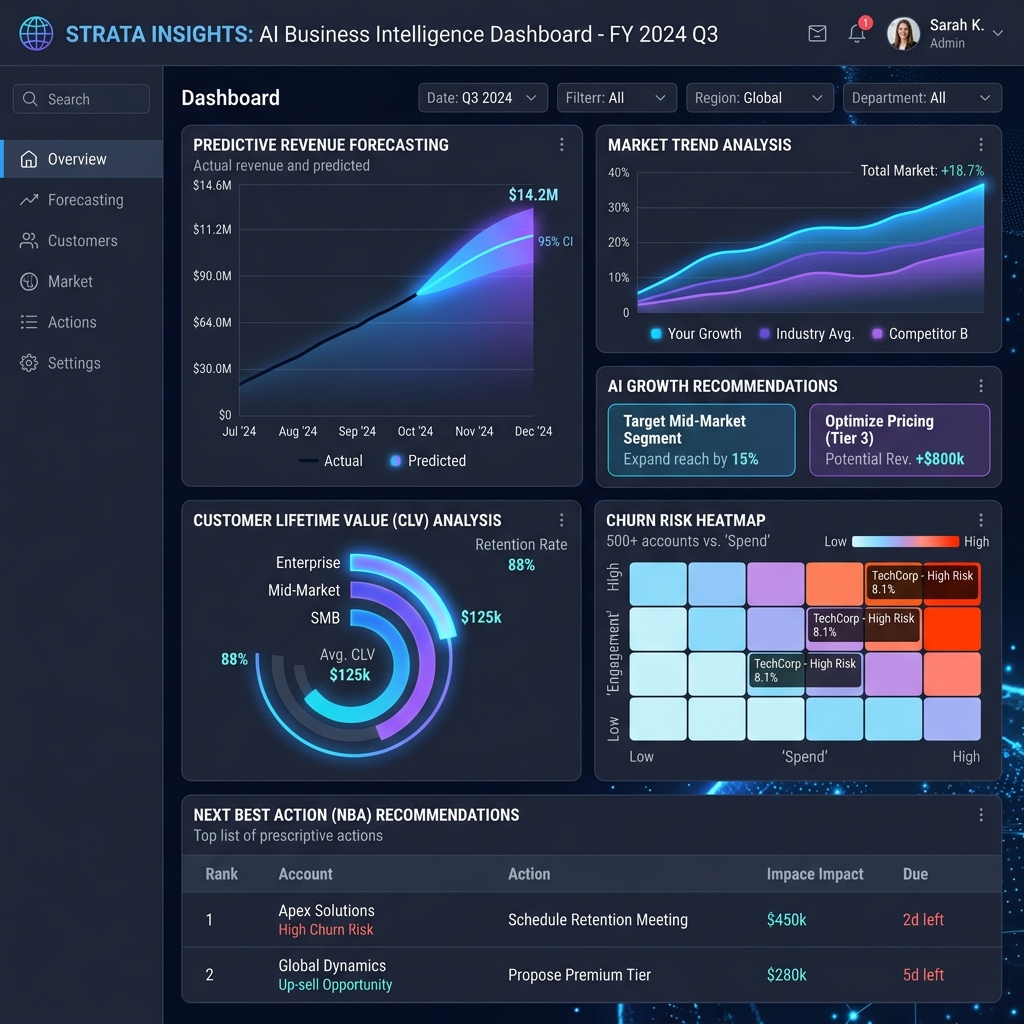Sort by the Due column header
Screen dimensions: 1024x1024
coord(915,874)
